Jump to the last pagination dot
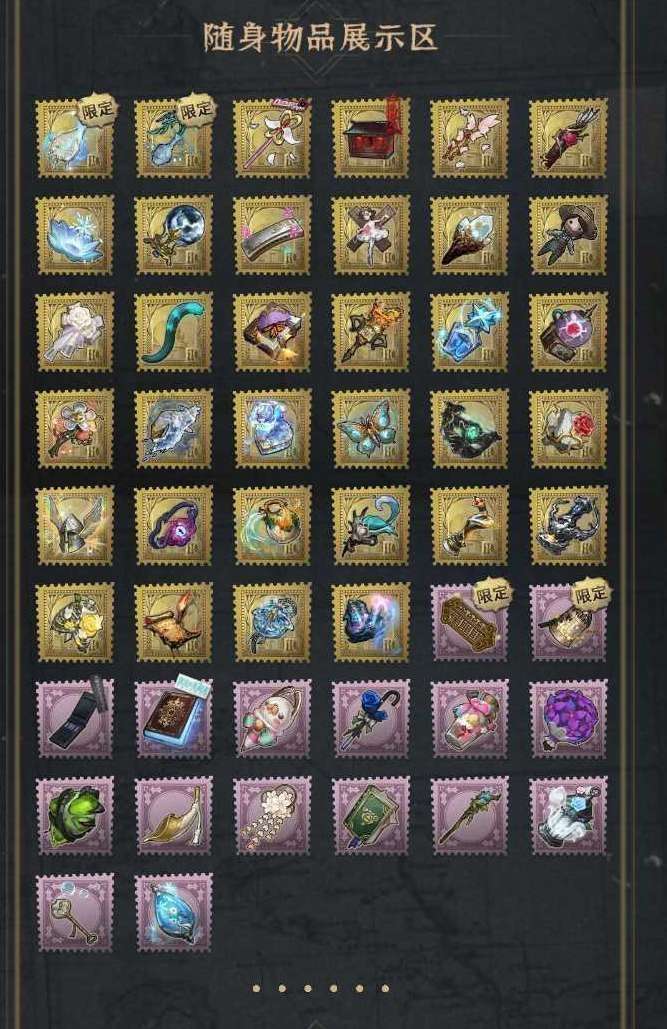 [385, 988]
